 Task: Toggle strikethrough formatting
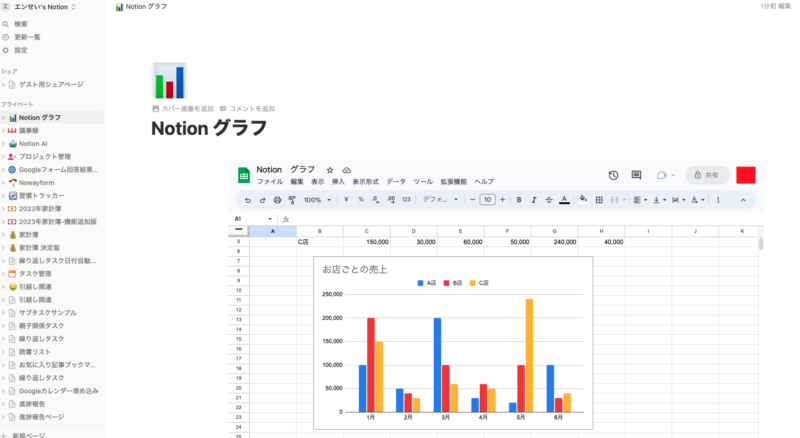pyautogui.click(x=548, y=200)
